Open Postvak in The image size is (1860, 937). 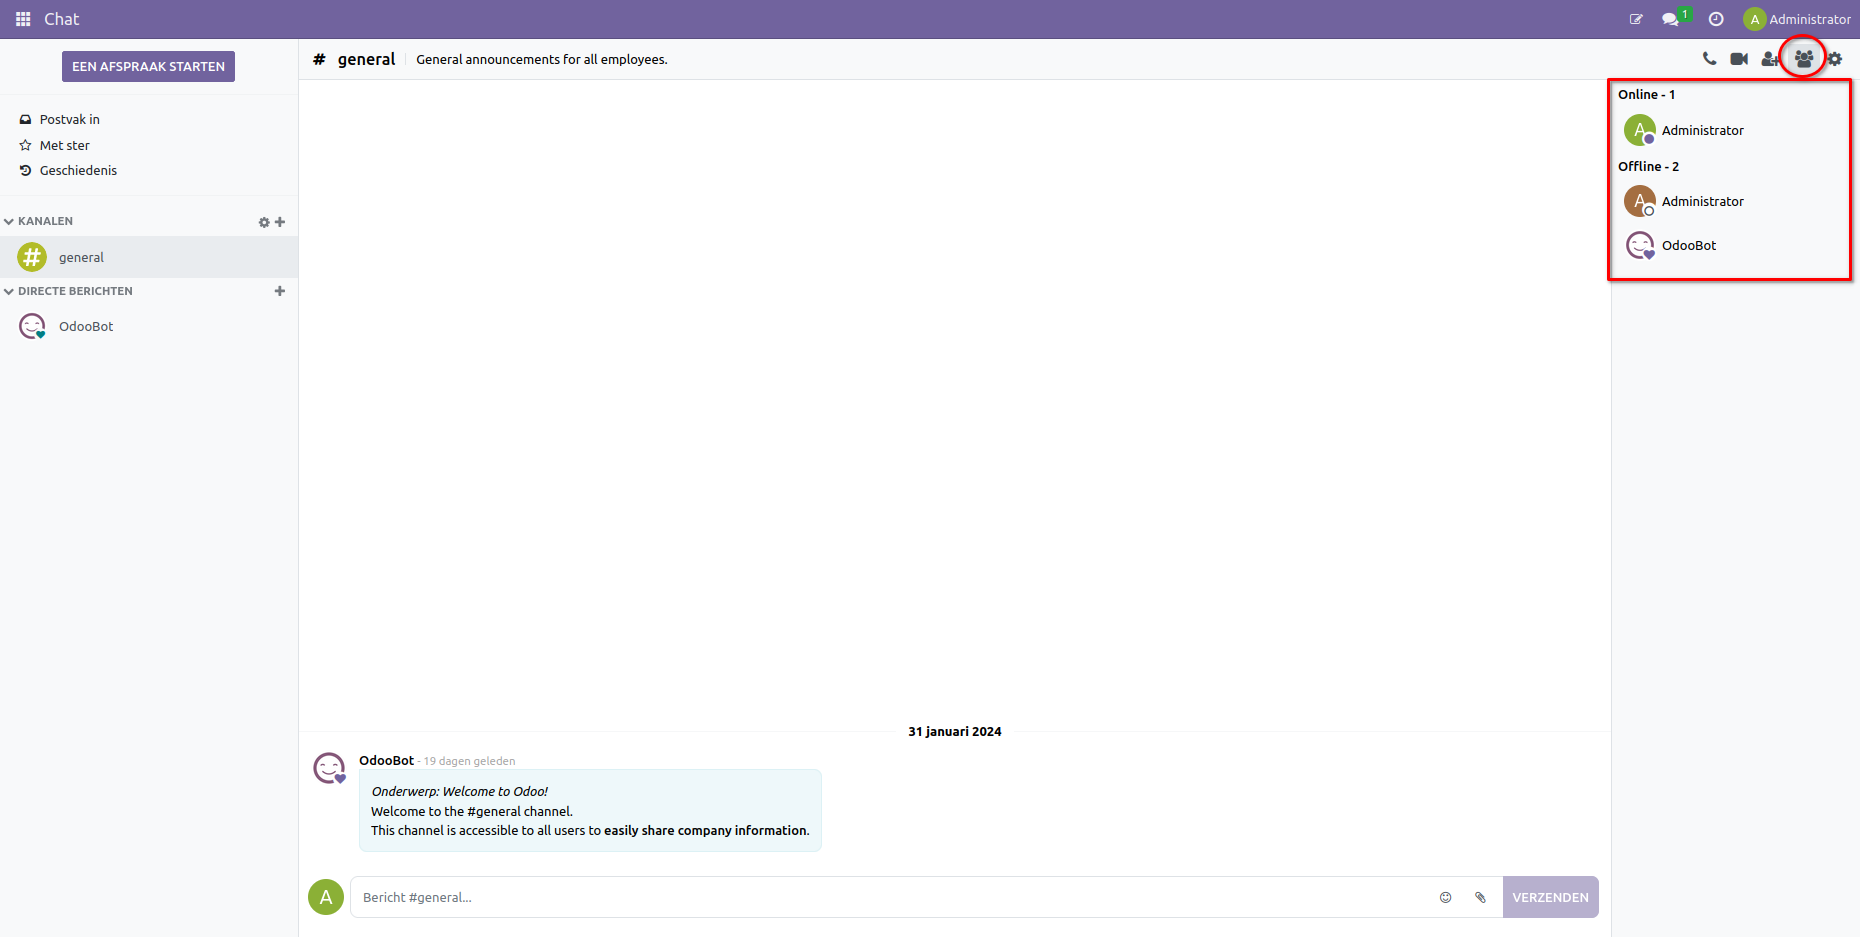[x=69, y=118]
